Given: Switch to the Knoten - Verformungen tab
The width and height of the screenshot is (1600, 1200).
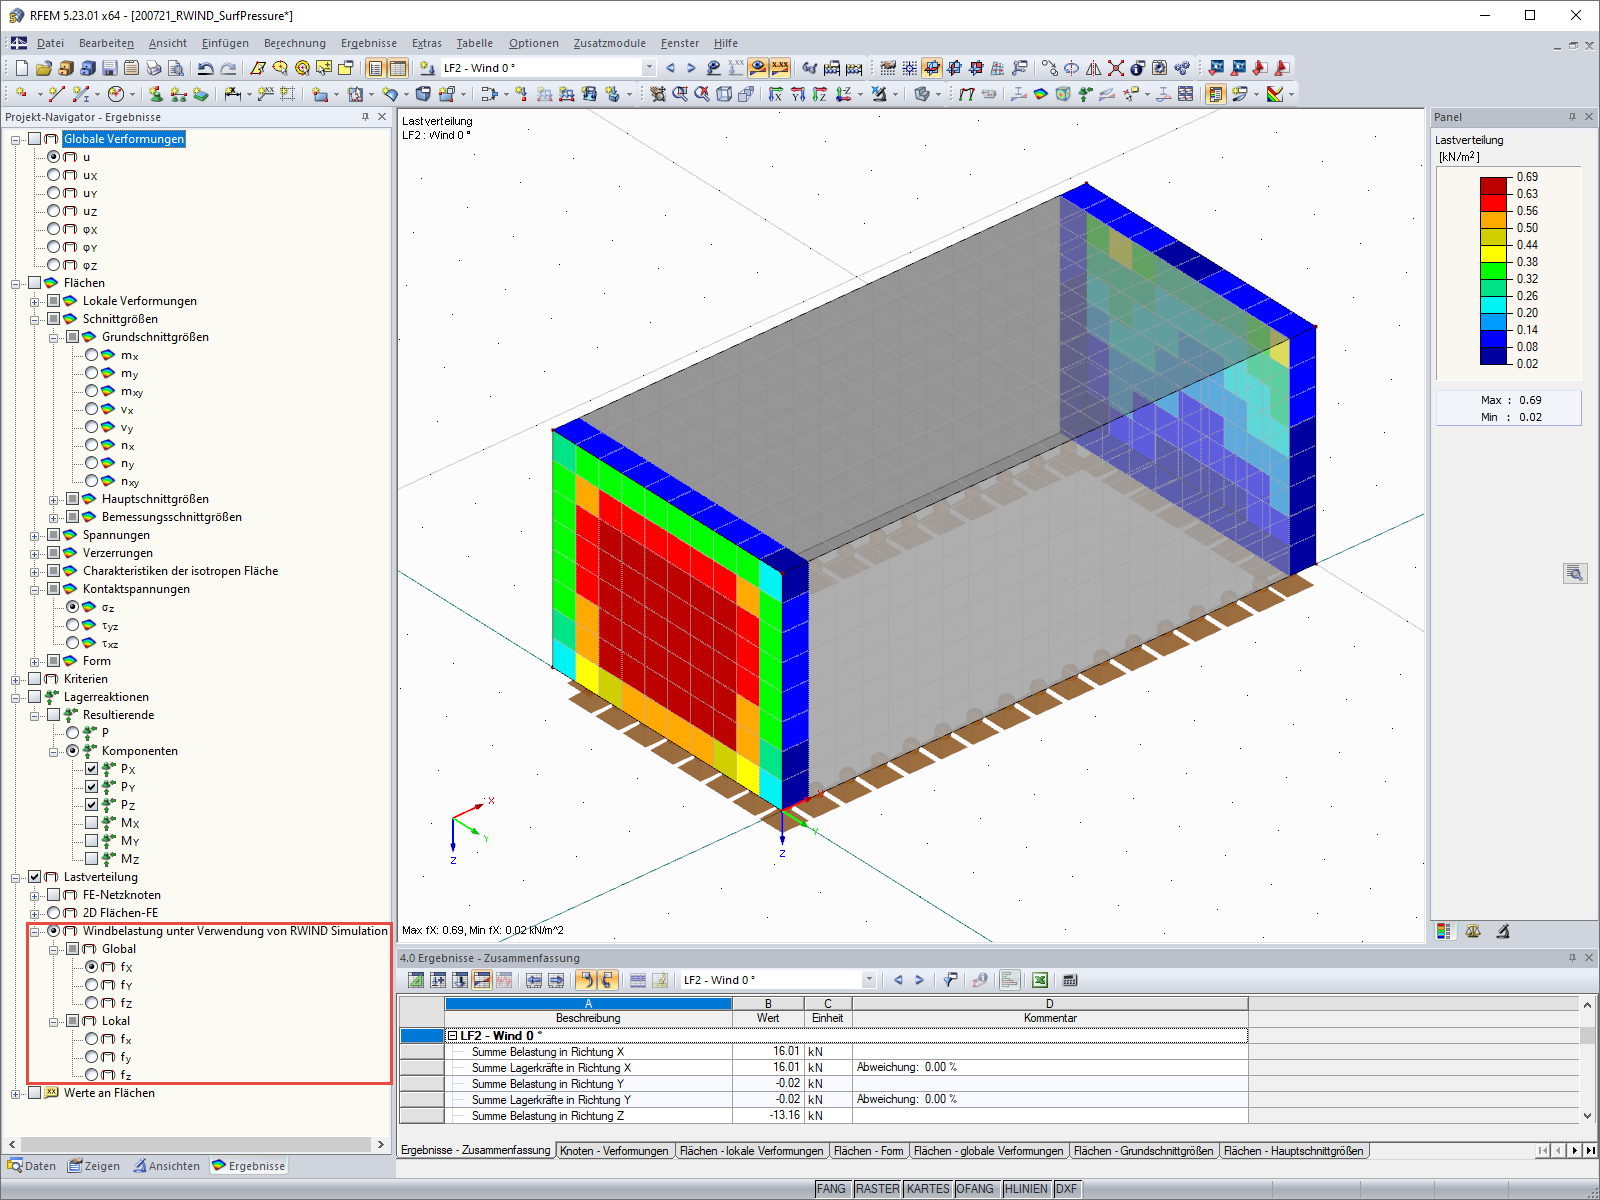Looking at the screenshot, I should coord(614,1151).
